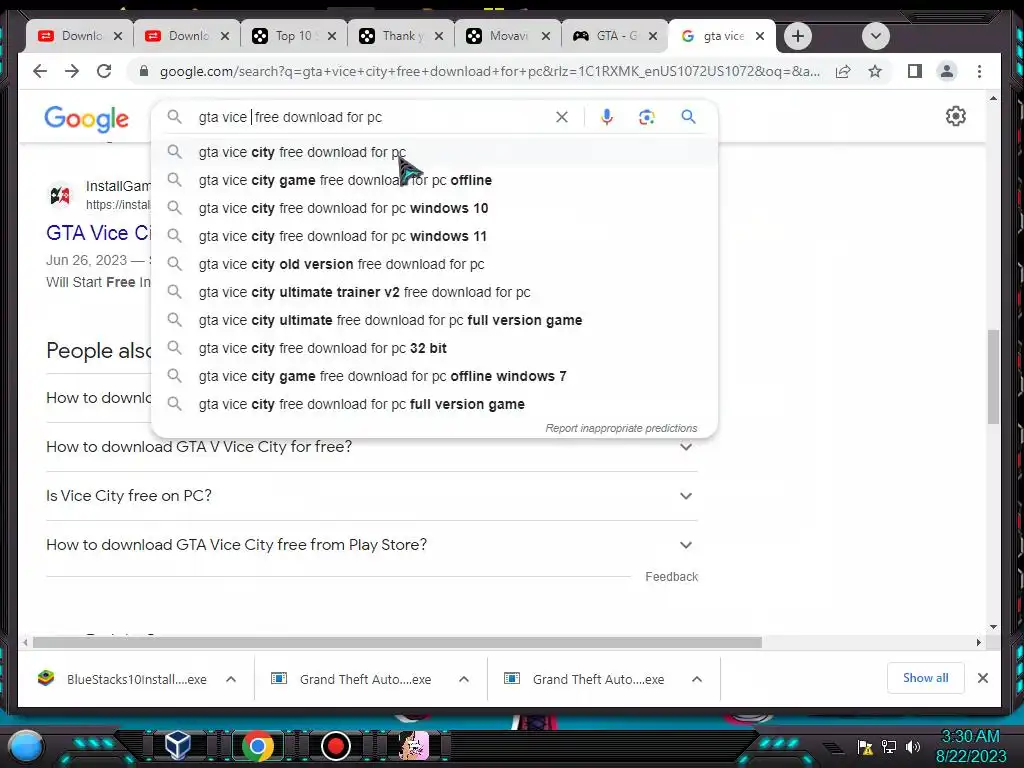Open the Chrome three-dot menu
The width and height of the screenshot is (1024, 768).
[979, 71]
